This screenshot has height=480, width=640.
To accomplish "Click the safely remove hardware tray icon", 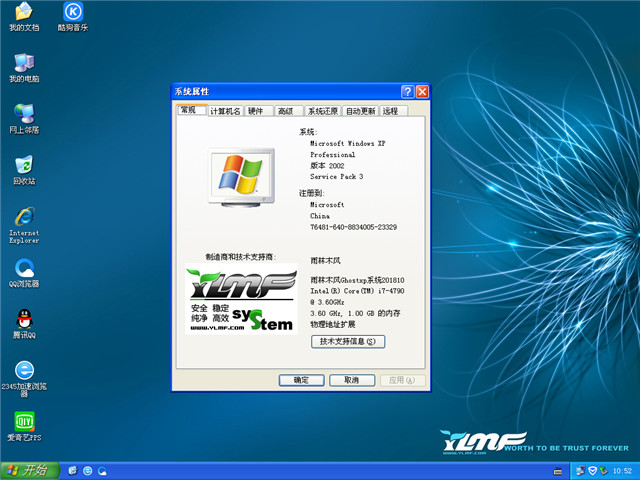I will click(x=603, y=471).
